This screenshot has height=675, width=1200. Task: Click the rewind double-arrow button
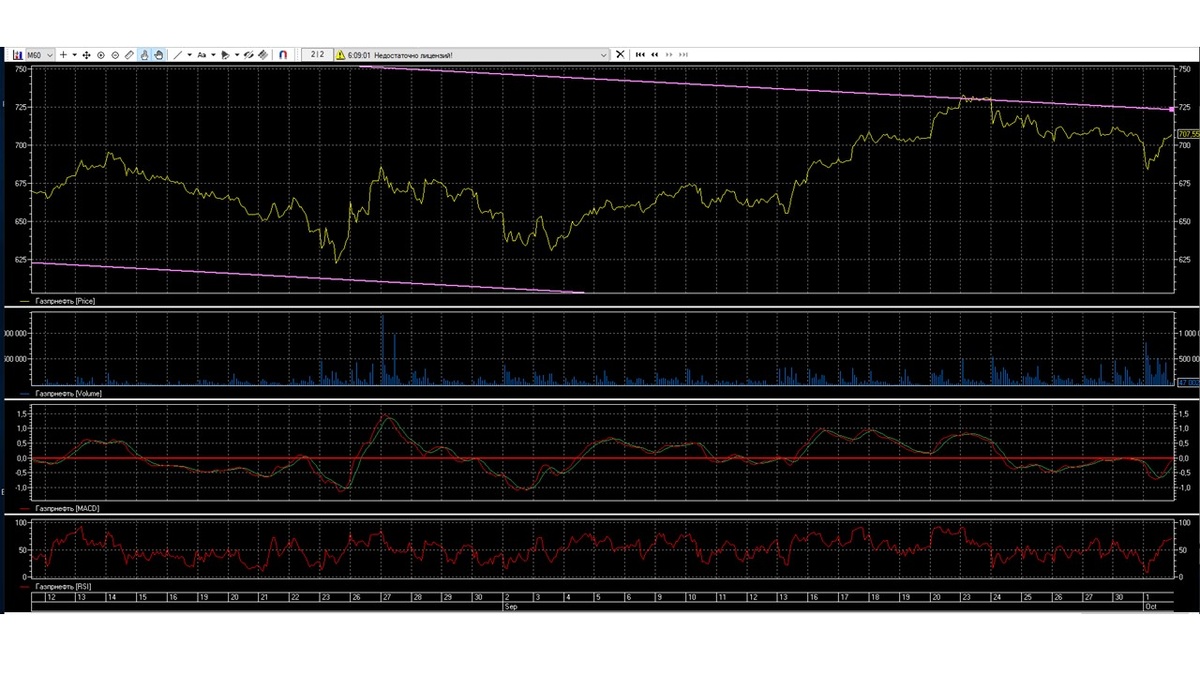pyautogui.click(x=655, y=55)
